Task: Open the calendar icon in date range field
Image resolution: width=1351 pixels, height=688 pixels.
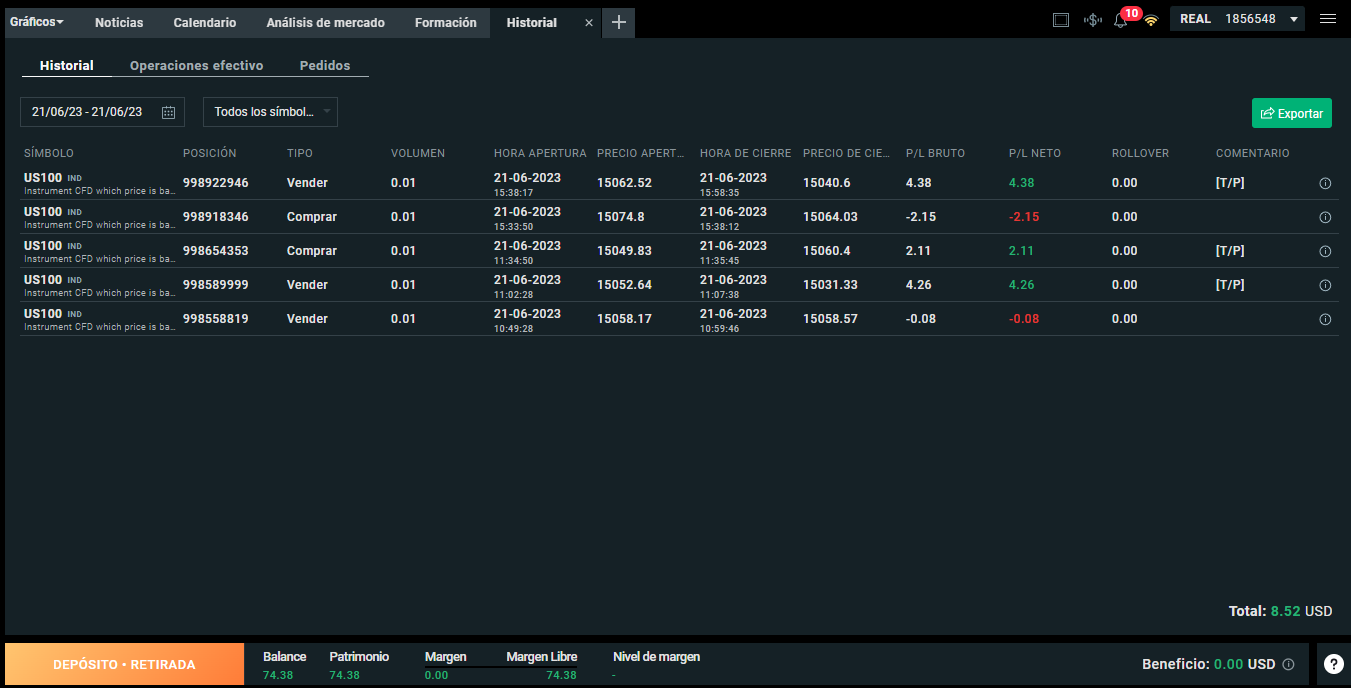Action: (168, 112)
